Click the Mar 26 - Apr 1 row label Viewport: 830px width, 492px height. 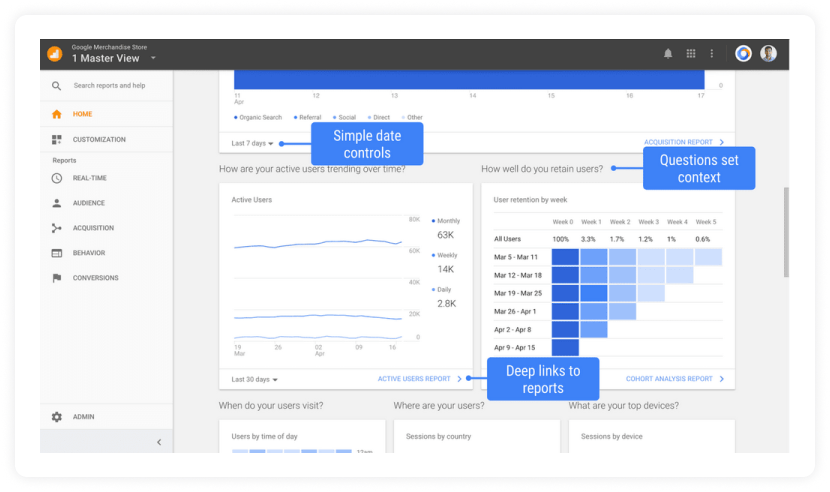tap(515, 311)
